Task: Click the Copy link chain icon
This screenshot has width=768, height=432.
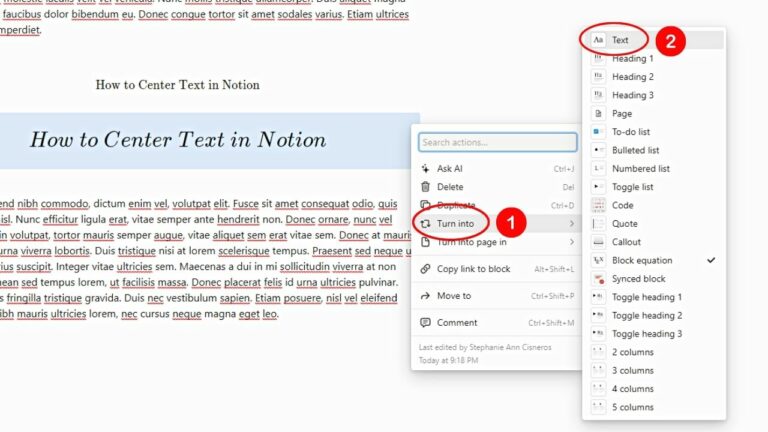Action: tap(425, 269)
